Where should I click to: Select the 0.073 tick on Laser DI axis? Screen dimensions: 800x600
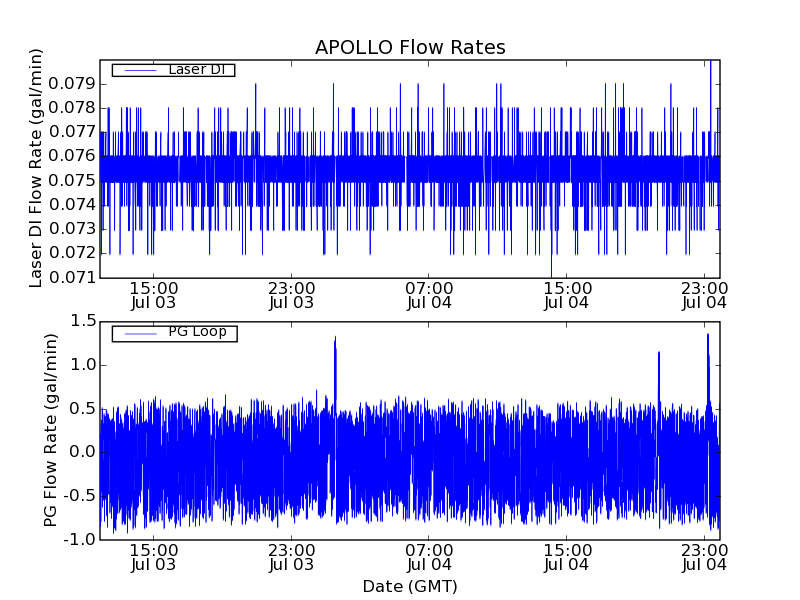[x=72, y=229]
